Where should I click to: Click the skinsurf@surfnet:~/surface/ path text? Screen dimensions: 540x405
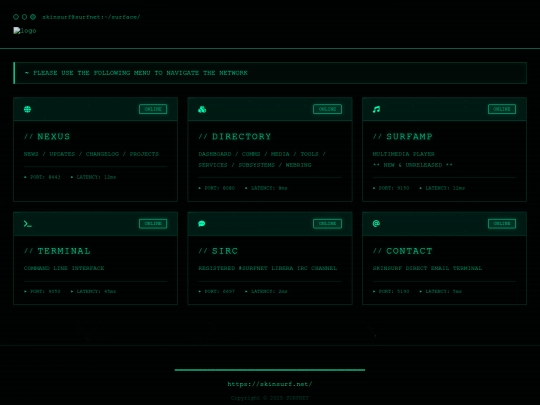click(x=91, y=17)
